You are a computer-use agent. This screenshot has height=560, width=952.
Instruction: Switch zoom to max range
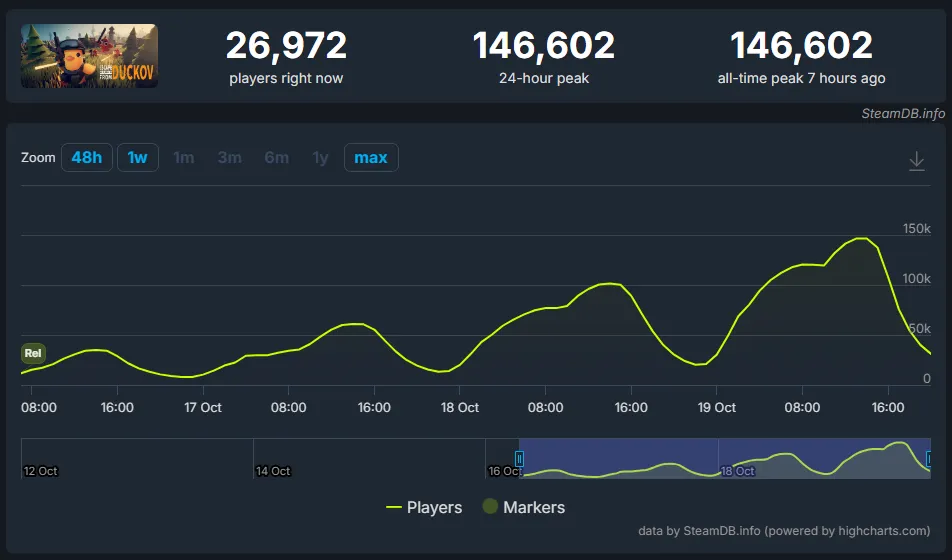371,158
